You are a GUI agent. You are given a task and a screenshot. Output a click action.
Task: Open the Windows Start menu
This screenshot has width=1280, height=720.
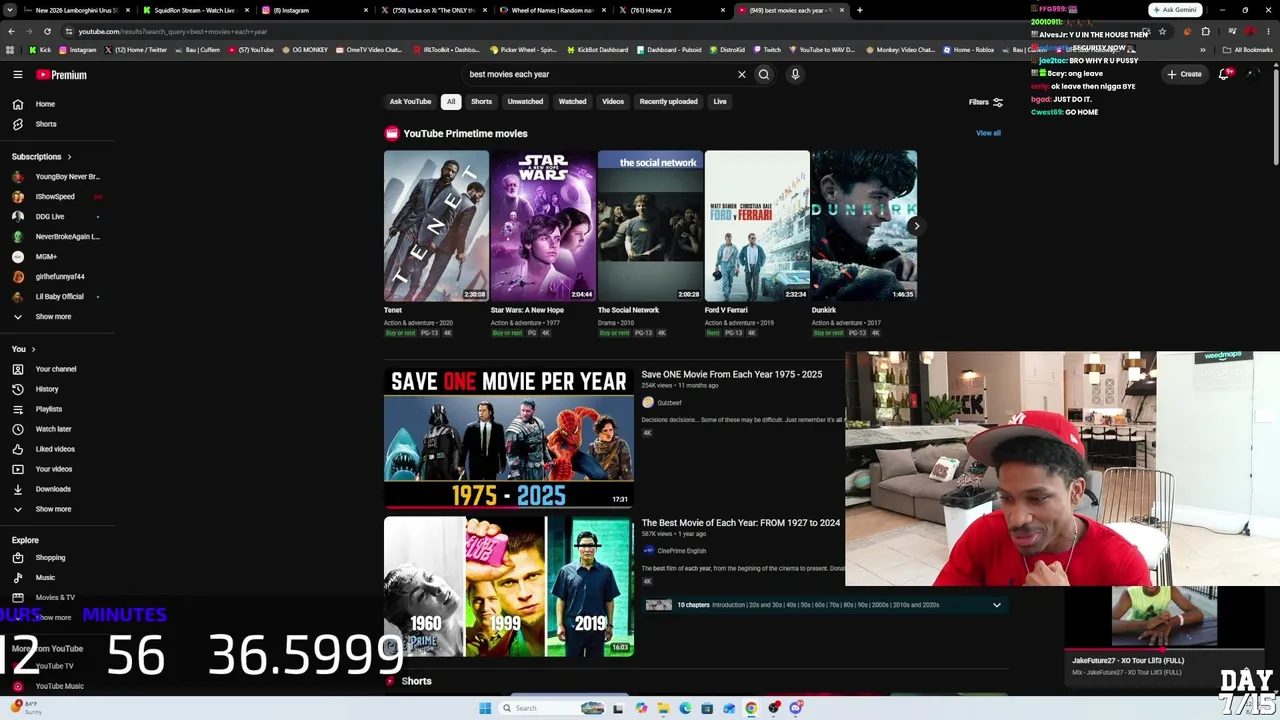(485, 708)
